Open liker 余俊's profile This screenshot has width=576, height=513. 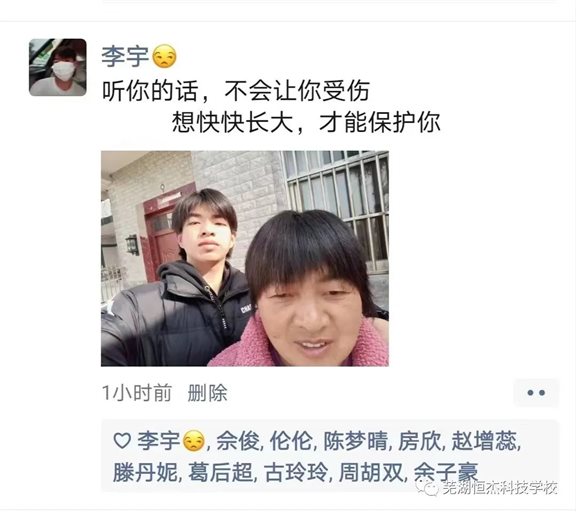(238, 441)
